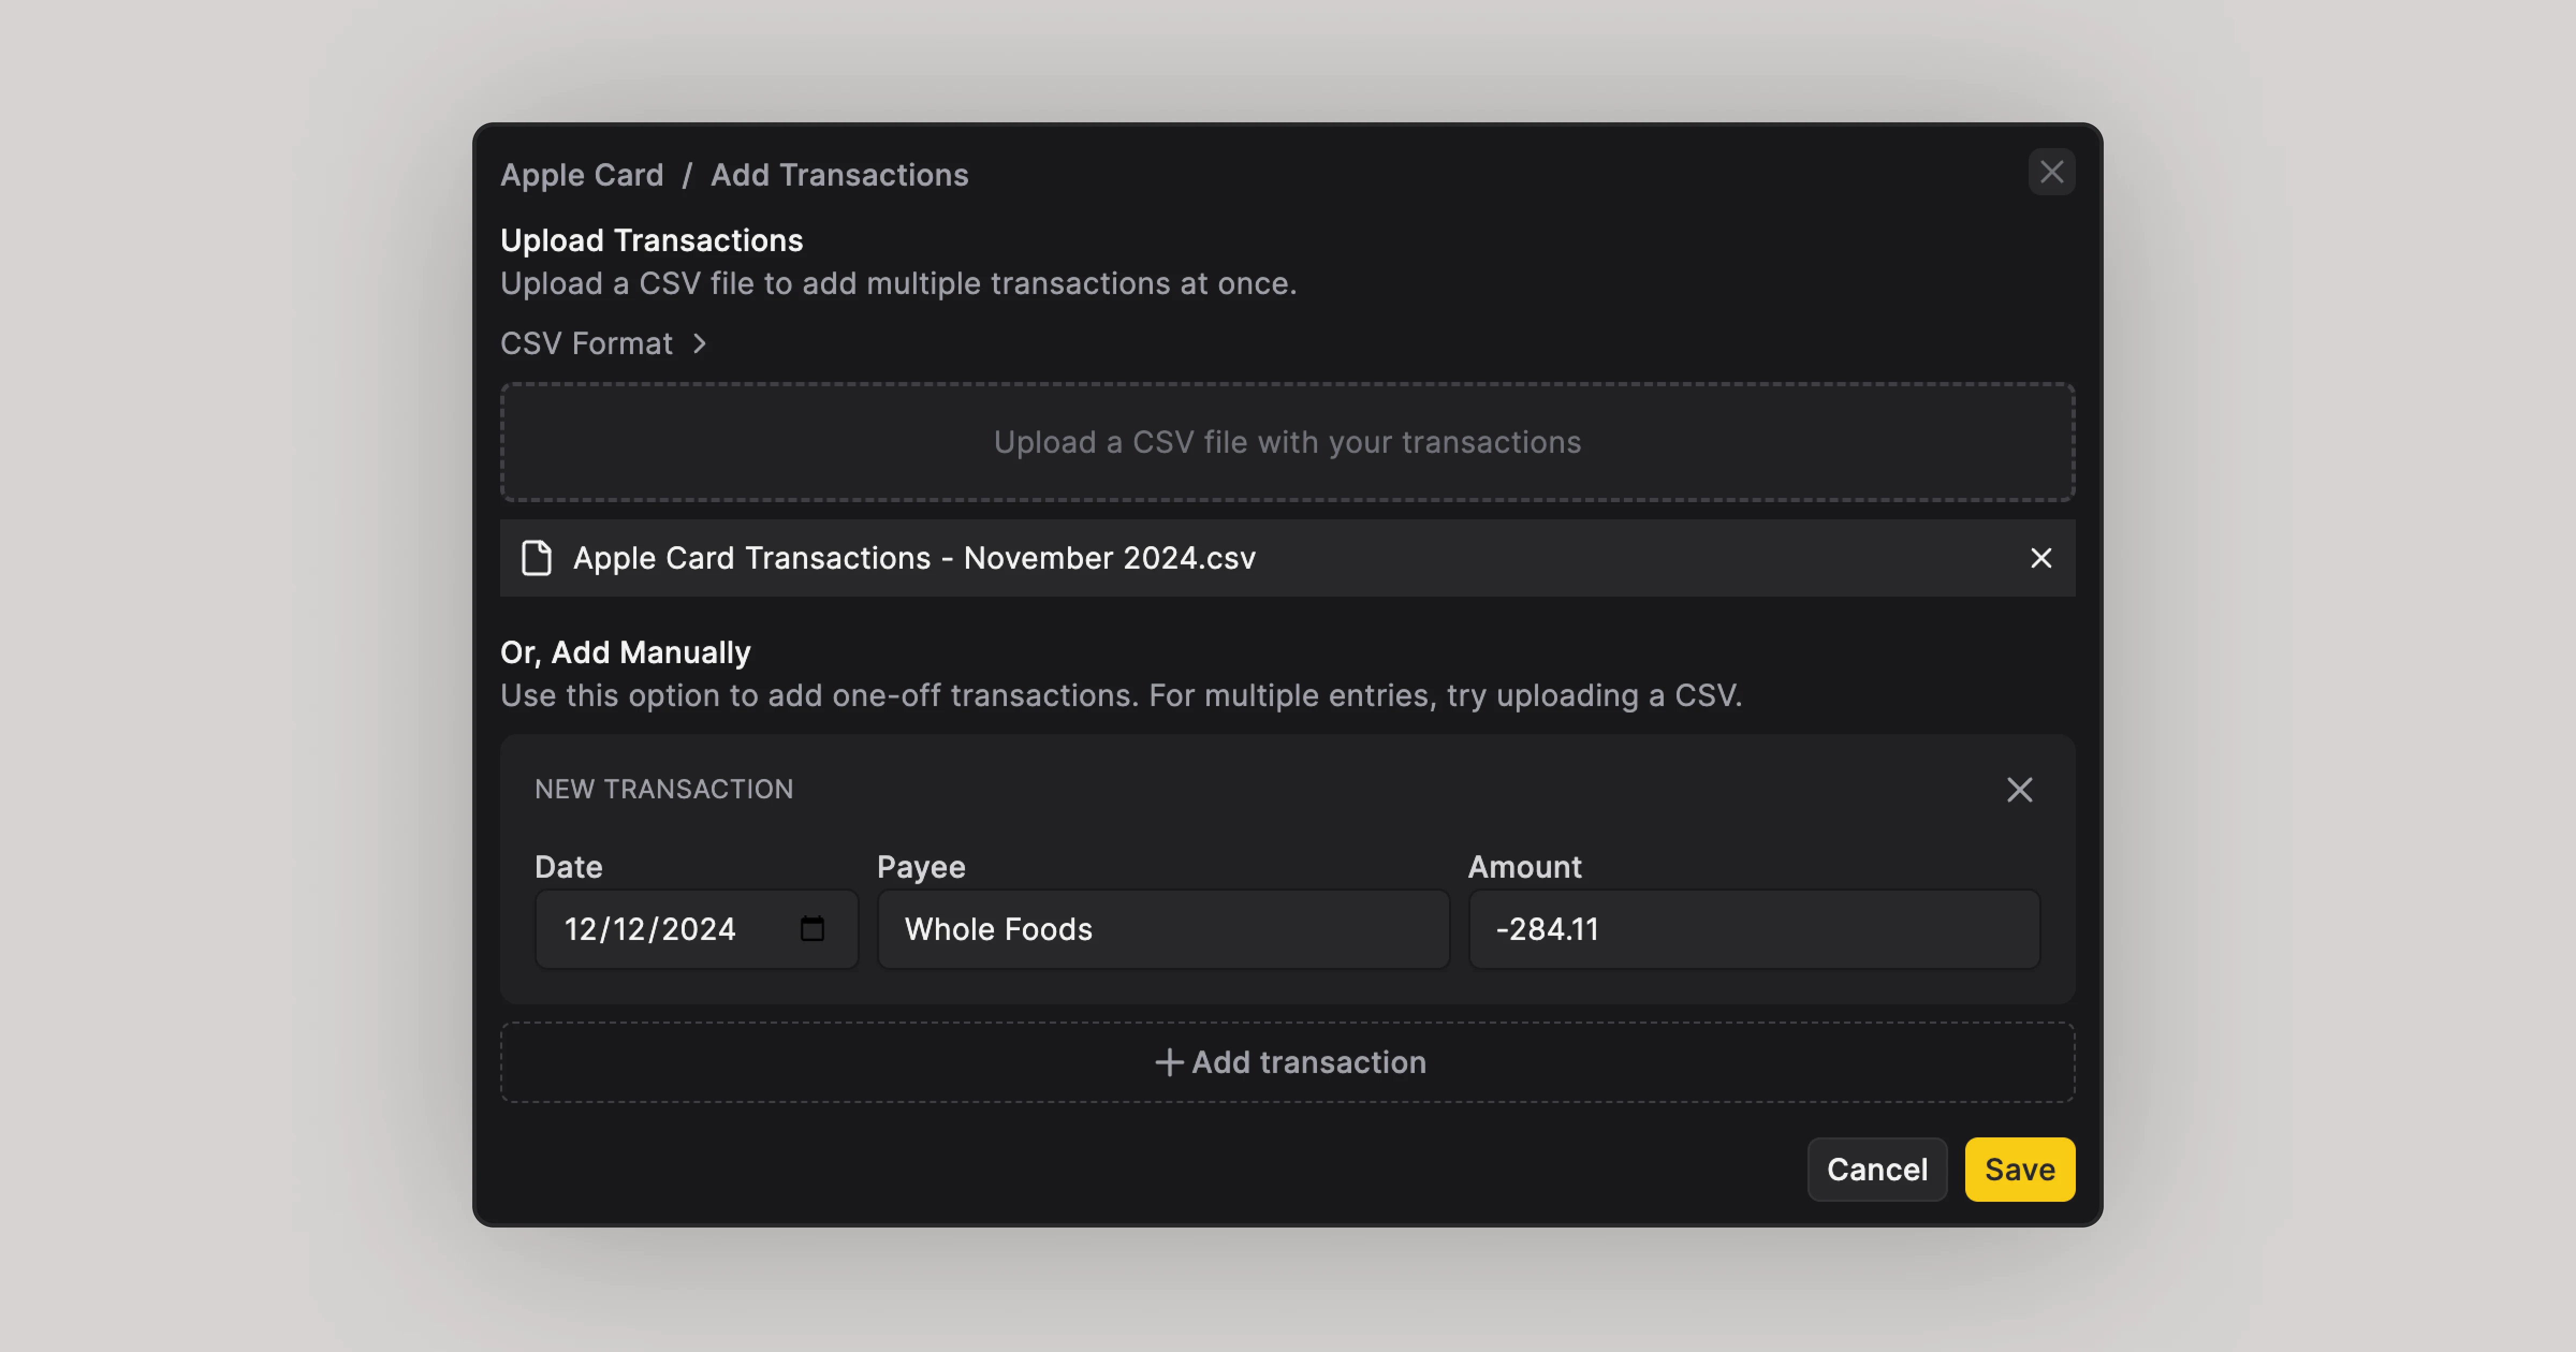The height and width of the screenshot is (1352, 2576).
Task: Dismiss the New Transaction card
Action: (x=2019, y=790)
